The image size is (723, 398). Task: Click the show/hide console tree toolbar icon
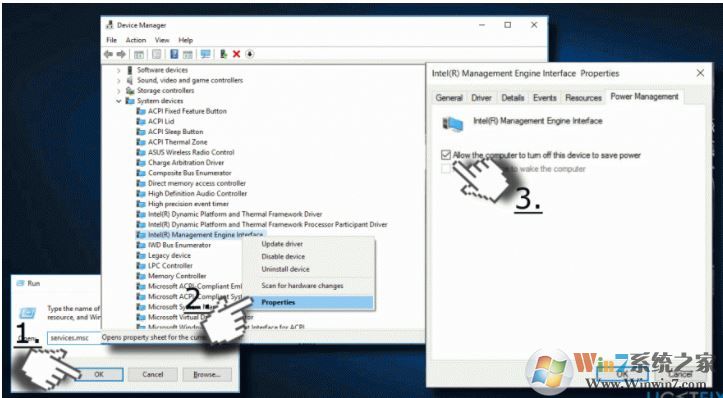(139, 54)
